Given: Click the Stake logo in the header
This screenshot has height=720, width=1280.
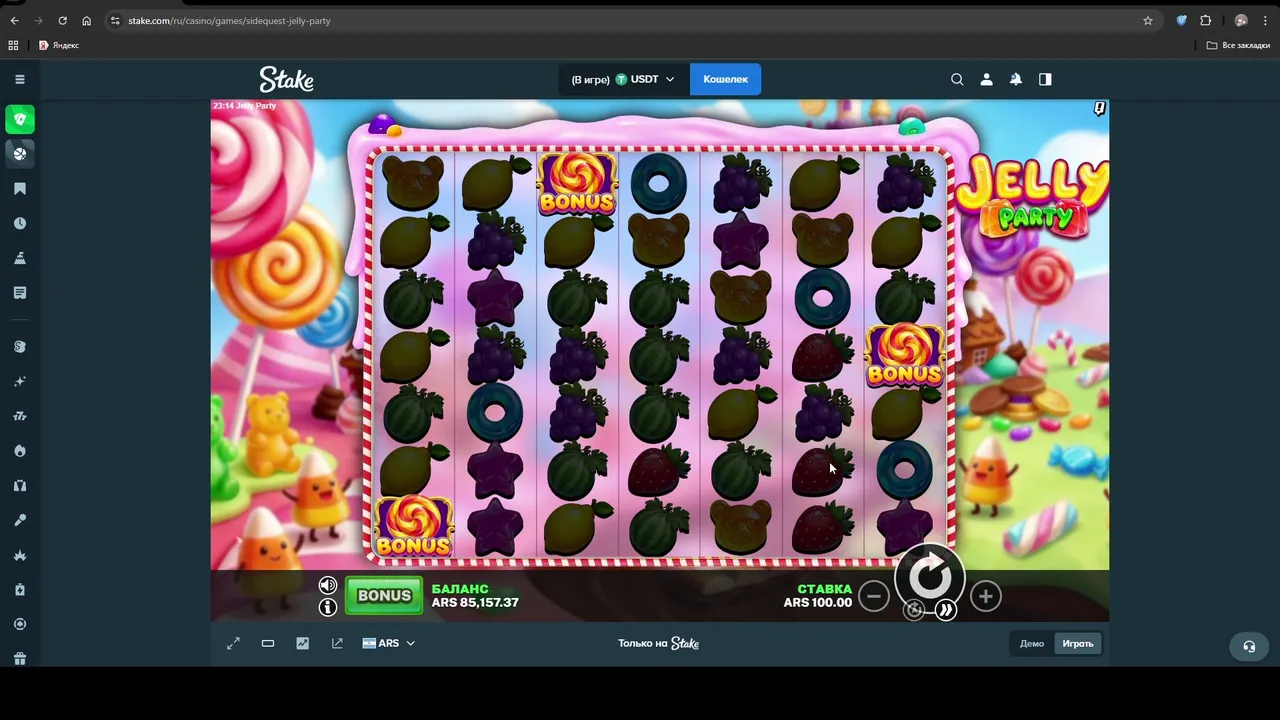Looking at the screenshot, I should (287, 79).
